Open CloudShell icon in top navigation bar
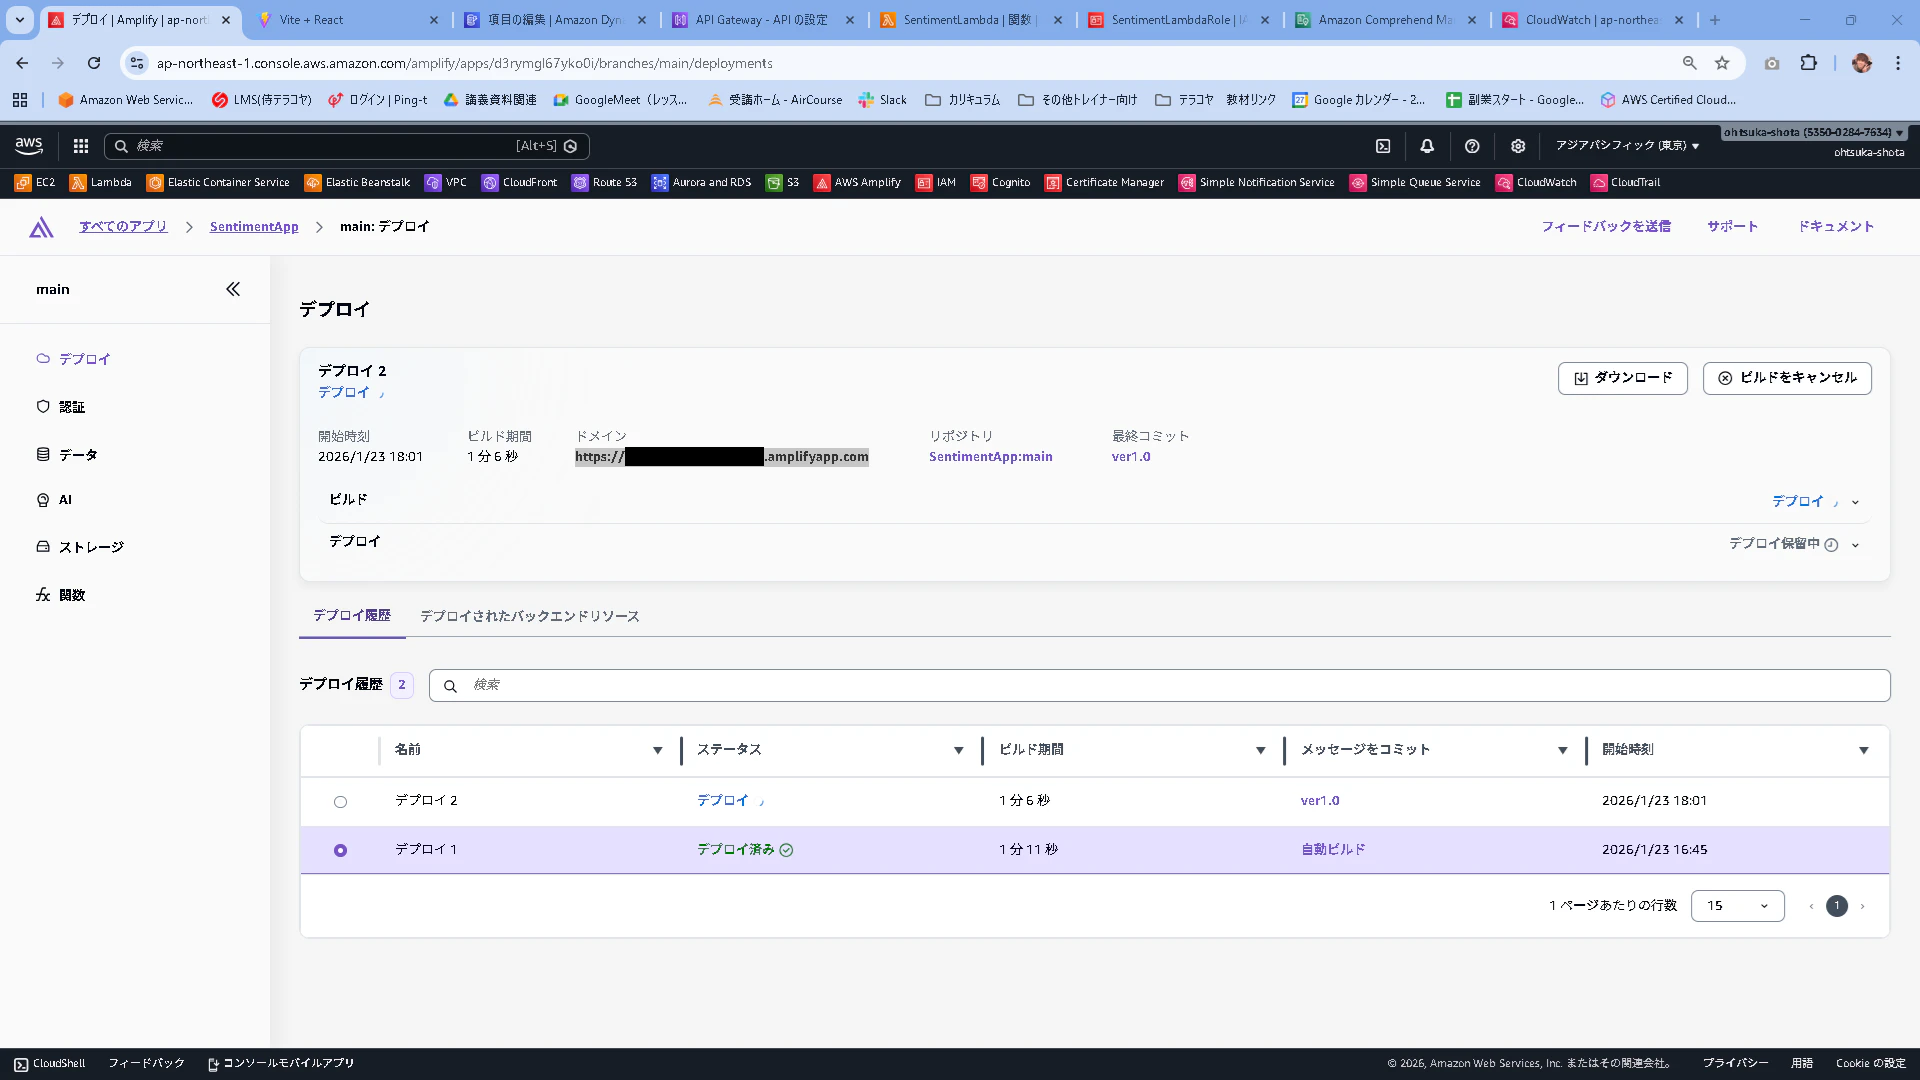This screenshot has width=1920, height=1080. (x=1383, y=146)
